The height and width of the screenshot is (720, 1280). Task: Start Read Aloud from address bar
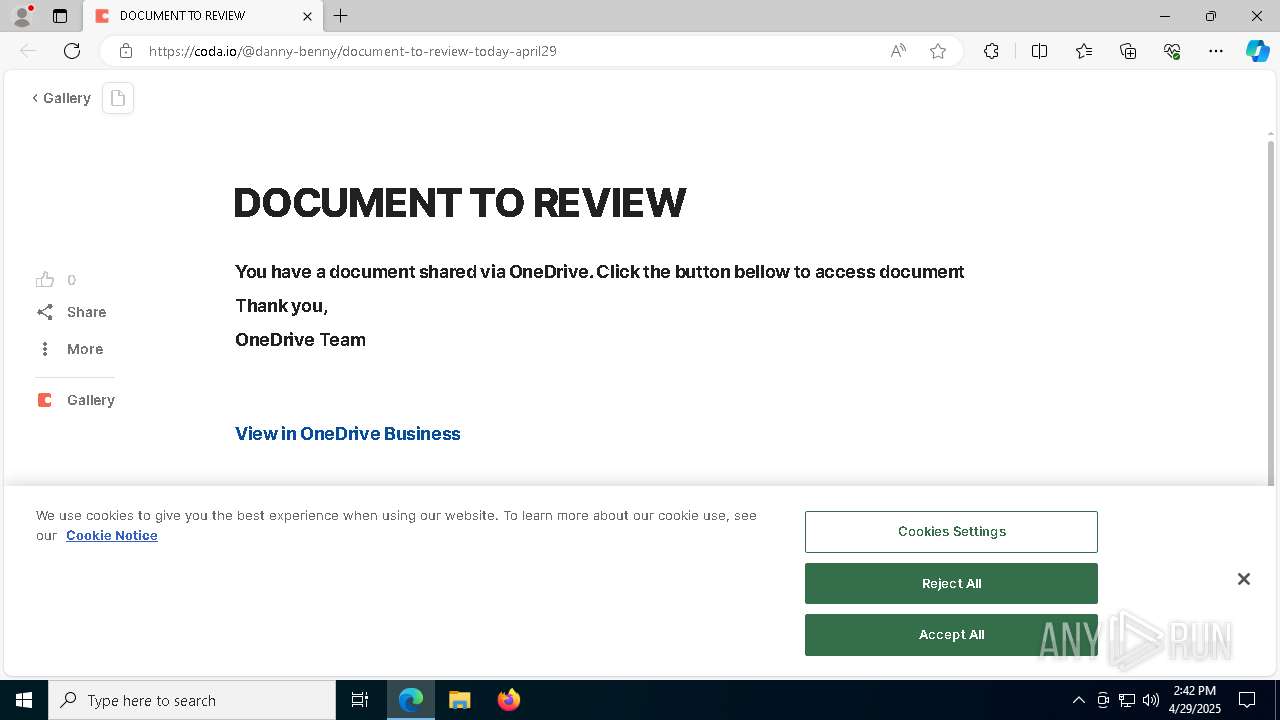coord(898,51)
